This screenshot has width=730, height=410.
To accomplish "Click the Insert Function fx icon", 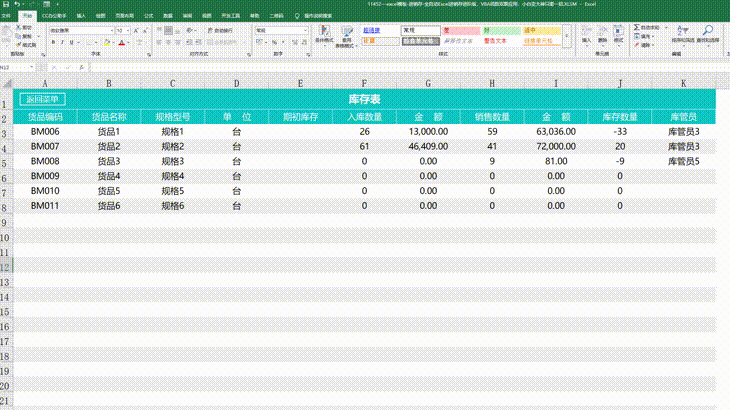I will [81, 68].
